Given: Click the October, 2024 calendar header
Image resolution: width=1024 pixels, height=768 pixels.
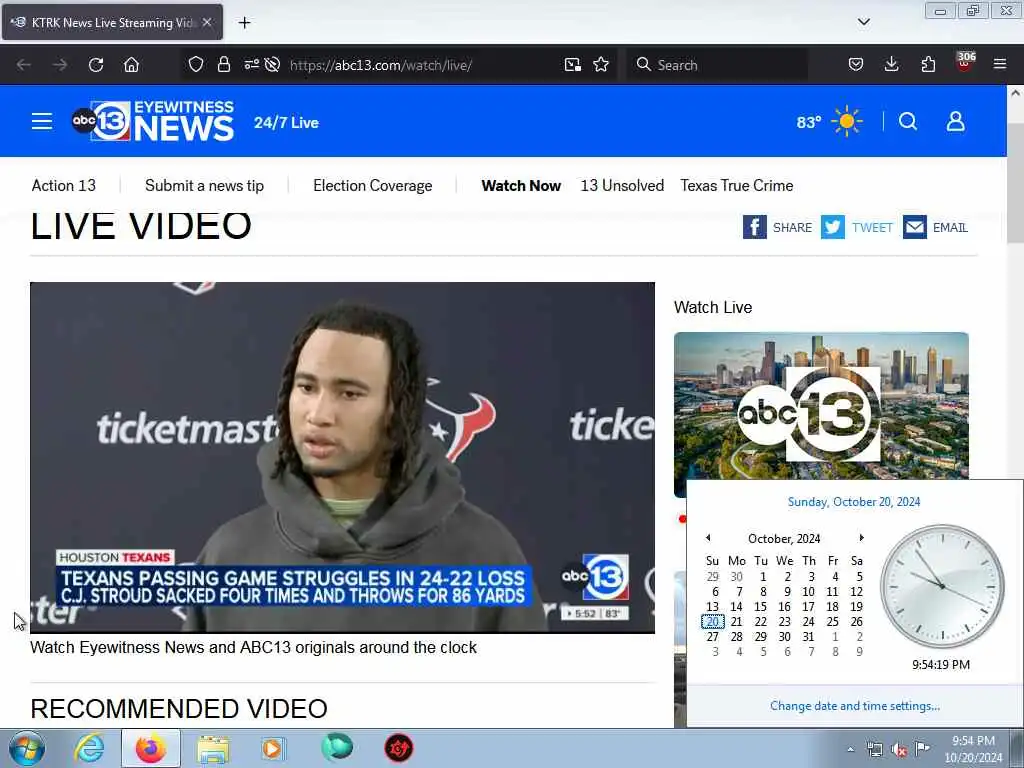Looking at the screenshot, I should (784, 539).
